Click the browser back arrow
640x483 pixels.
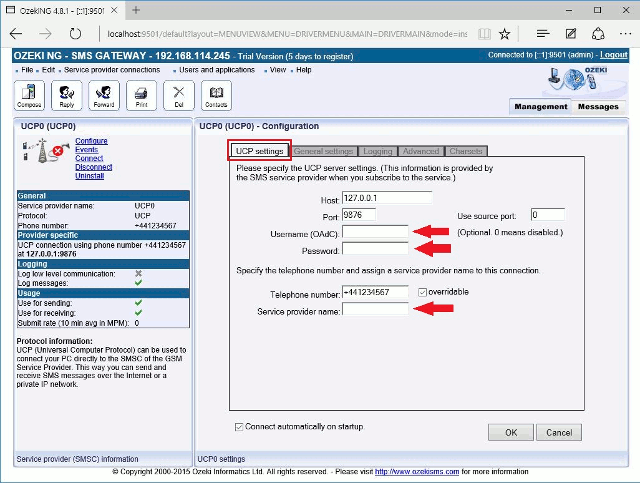click(16, 34)
